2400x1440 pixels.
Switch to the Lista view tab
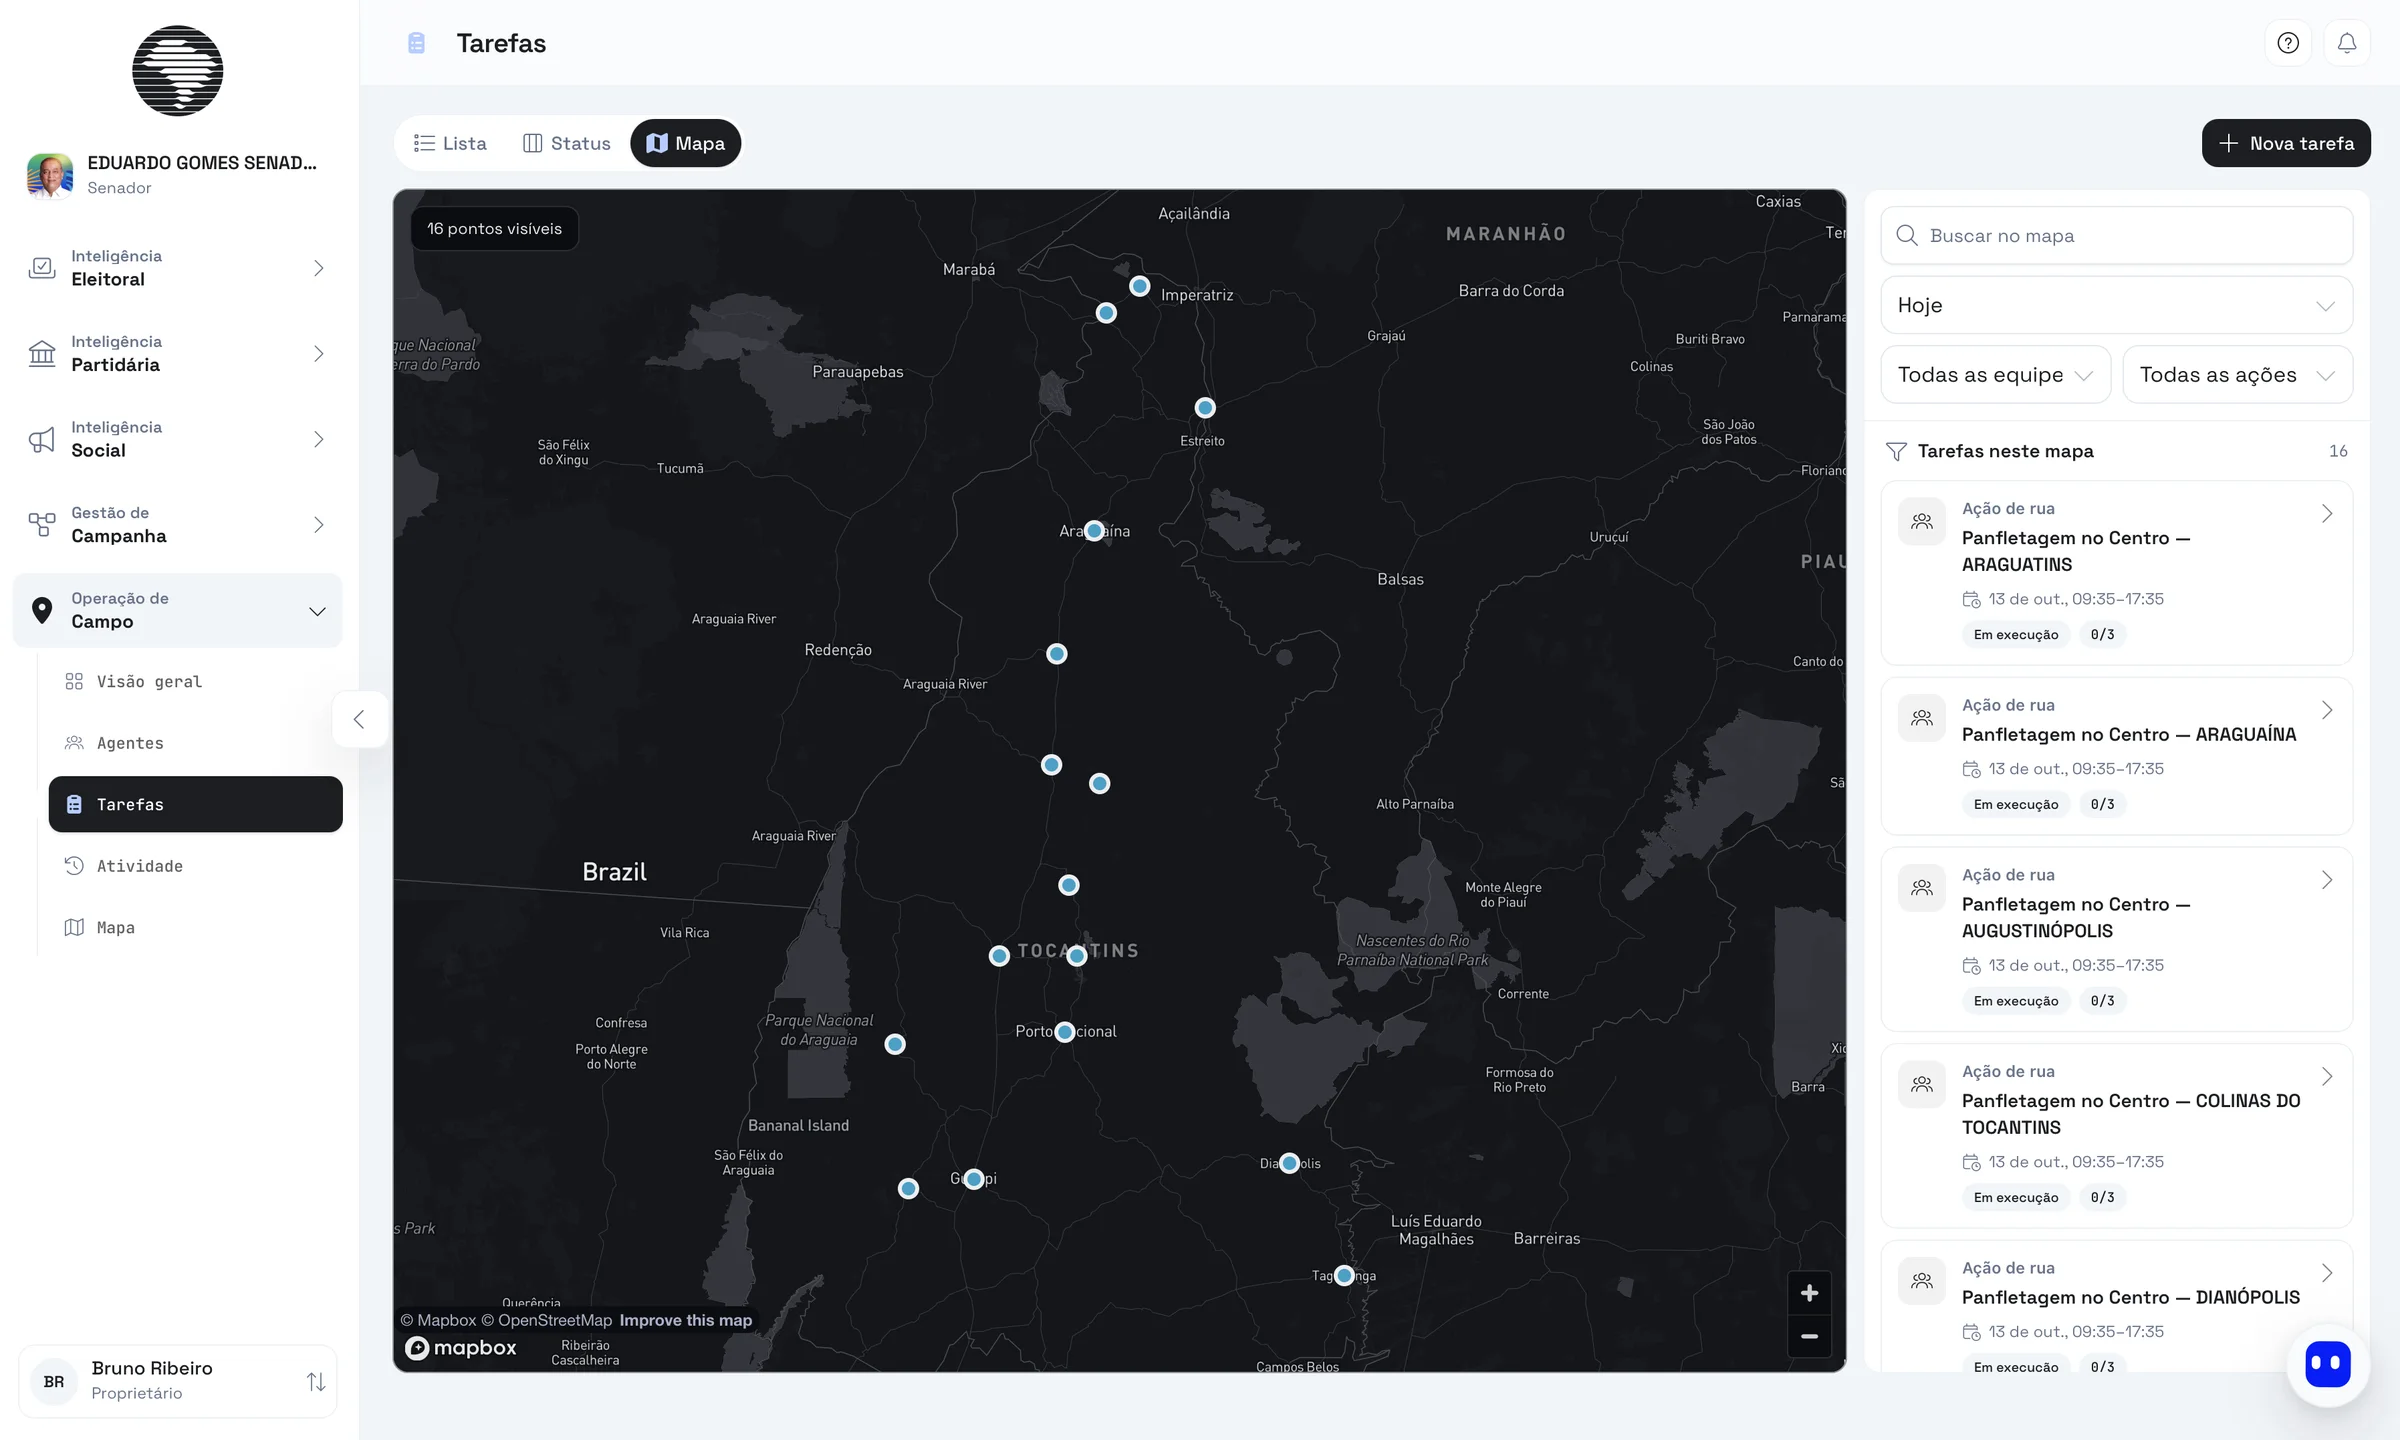click(x=450, y=143)
